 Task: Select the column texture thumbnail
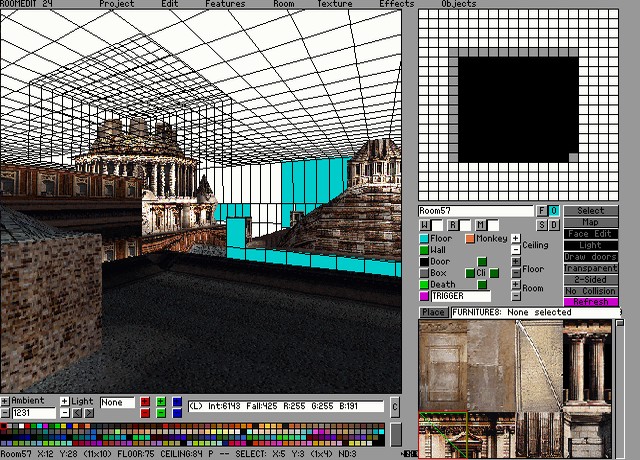point(586,365)
